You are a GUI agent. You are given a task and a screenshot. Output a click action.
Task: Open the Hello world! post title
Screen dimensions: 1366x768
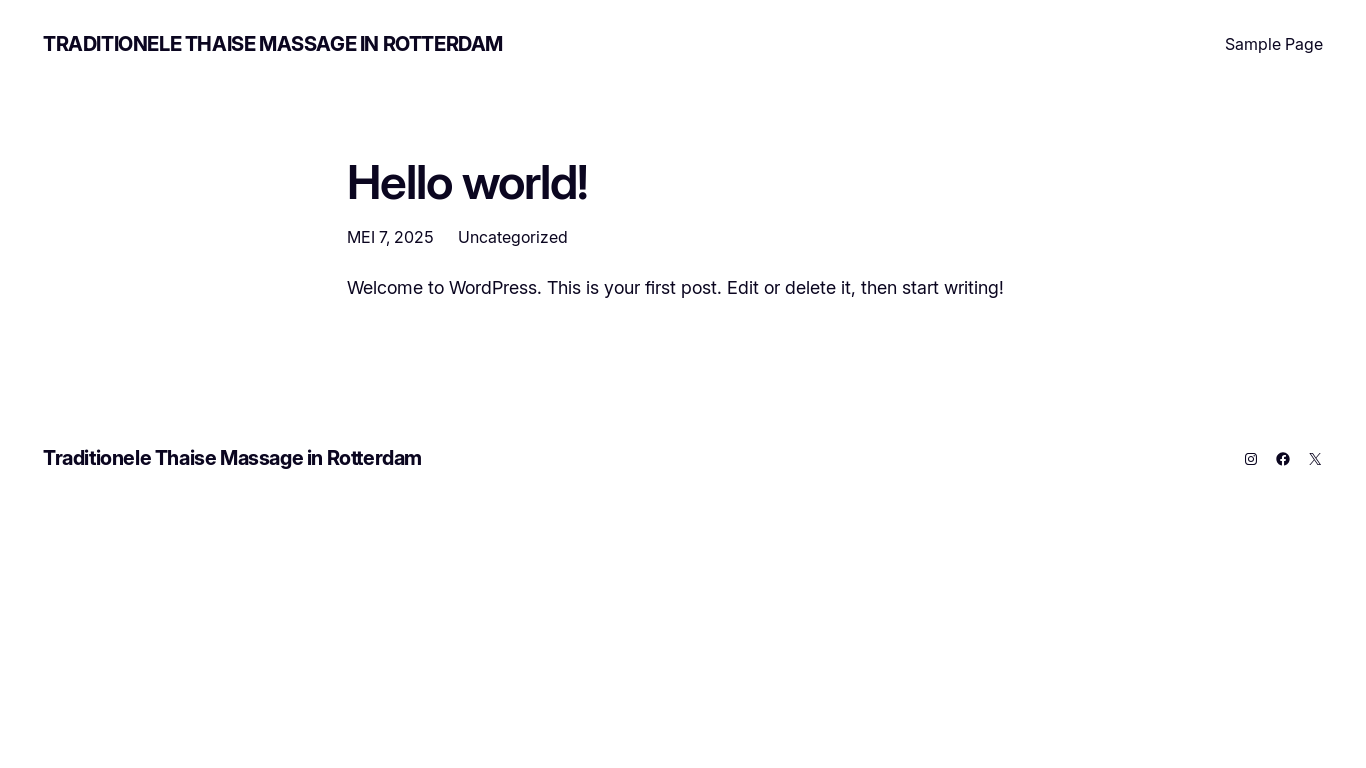pos(467,183)
